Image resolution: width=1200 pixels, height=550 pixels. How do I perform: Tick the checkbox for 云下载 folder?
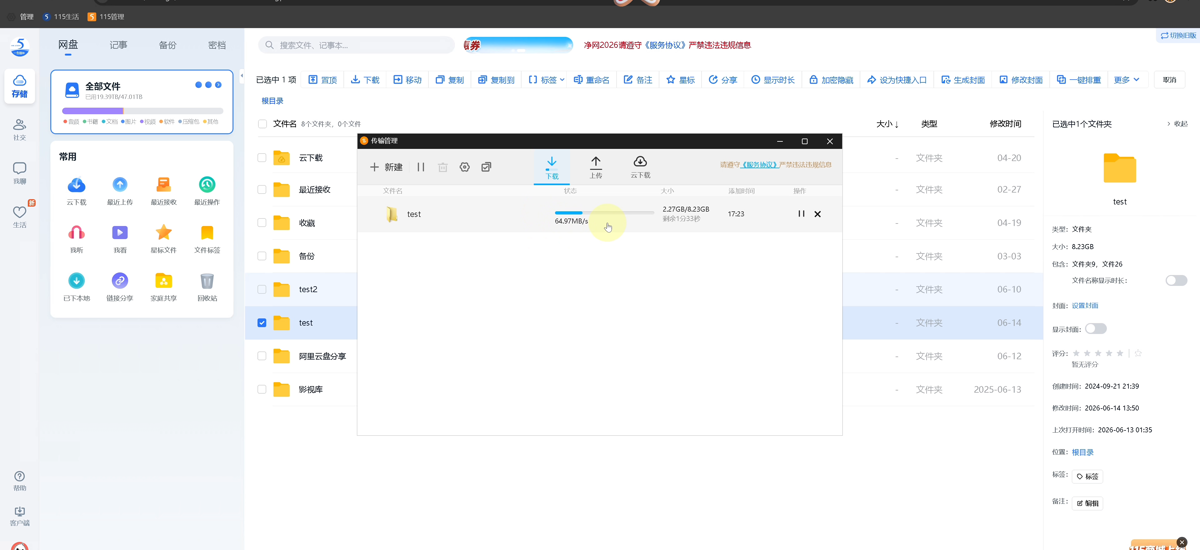point(262,157)
